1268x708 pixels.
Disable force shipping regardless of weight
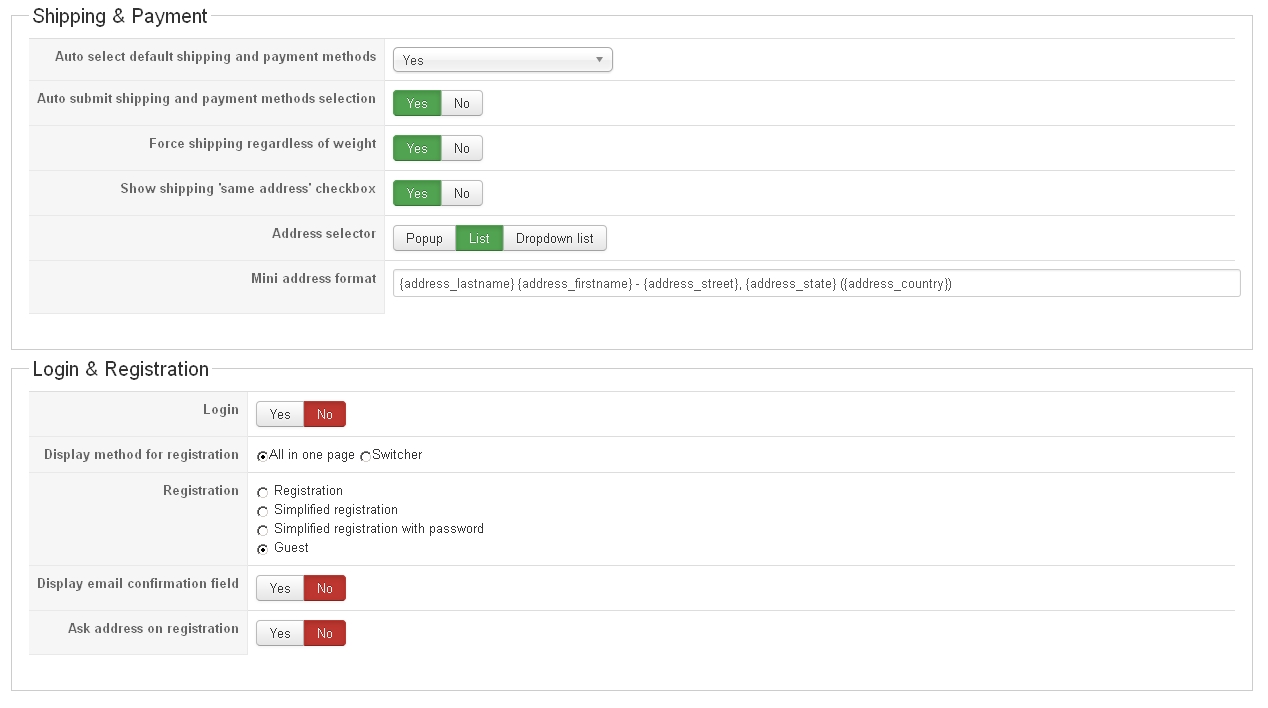tap(461, 149)
